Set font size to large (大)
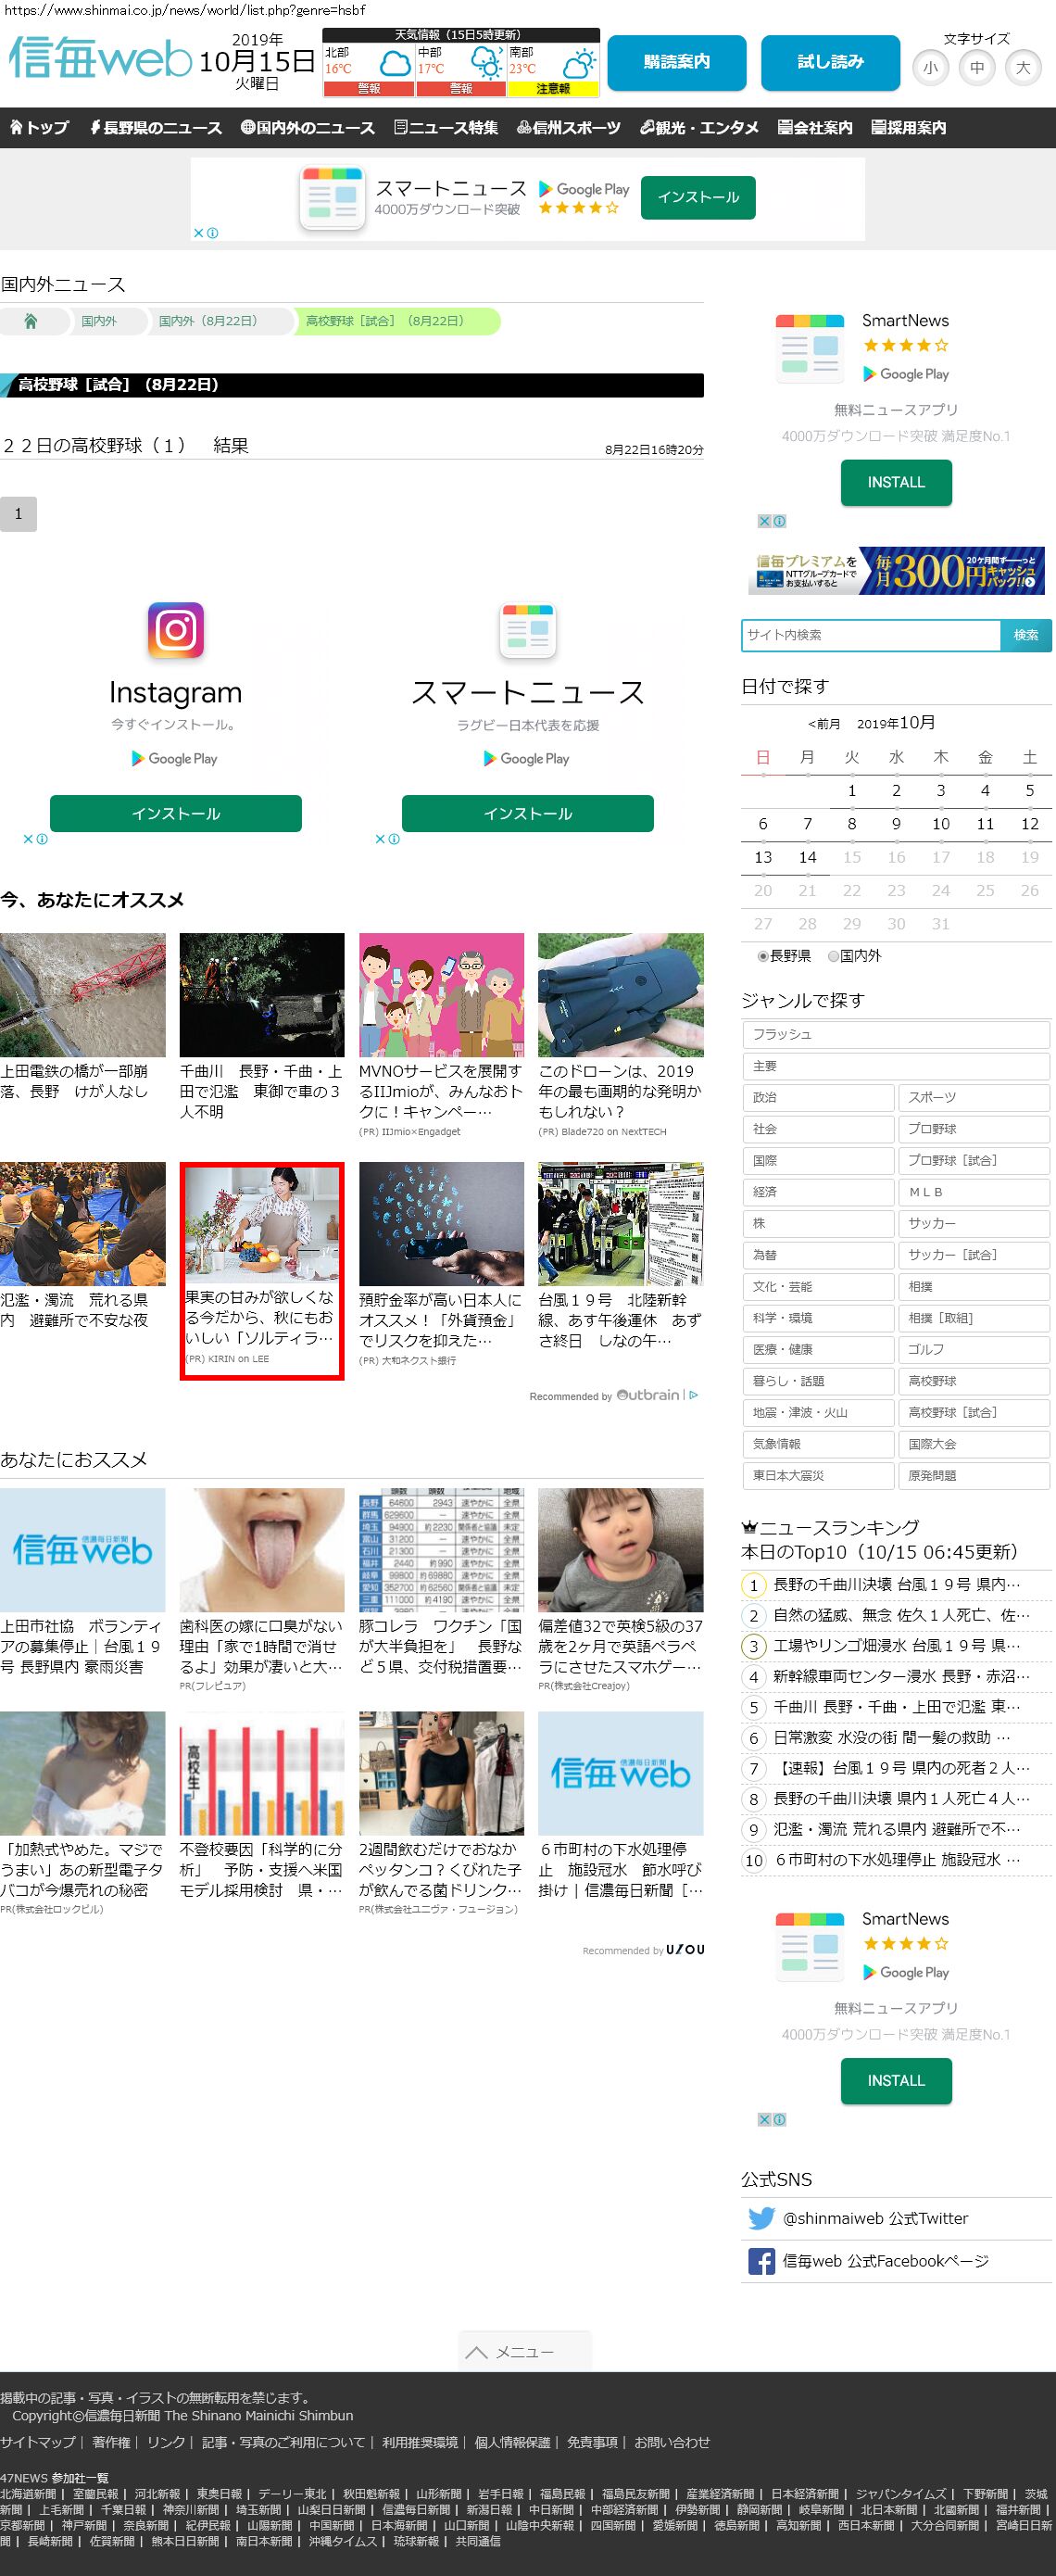The image size is (1056, 2576). 1023,68
